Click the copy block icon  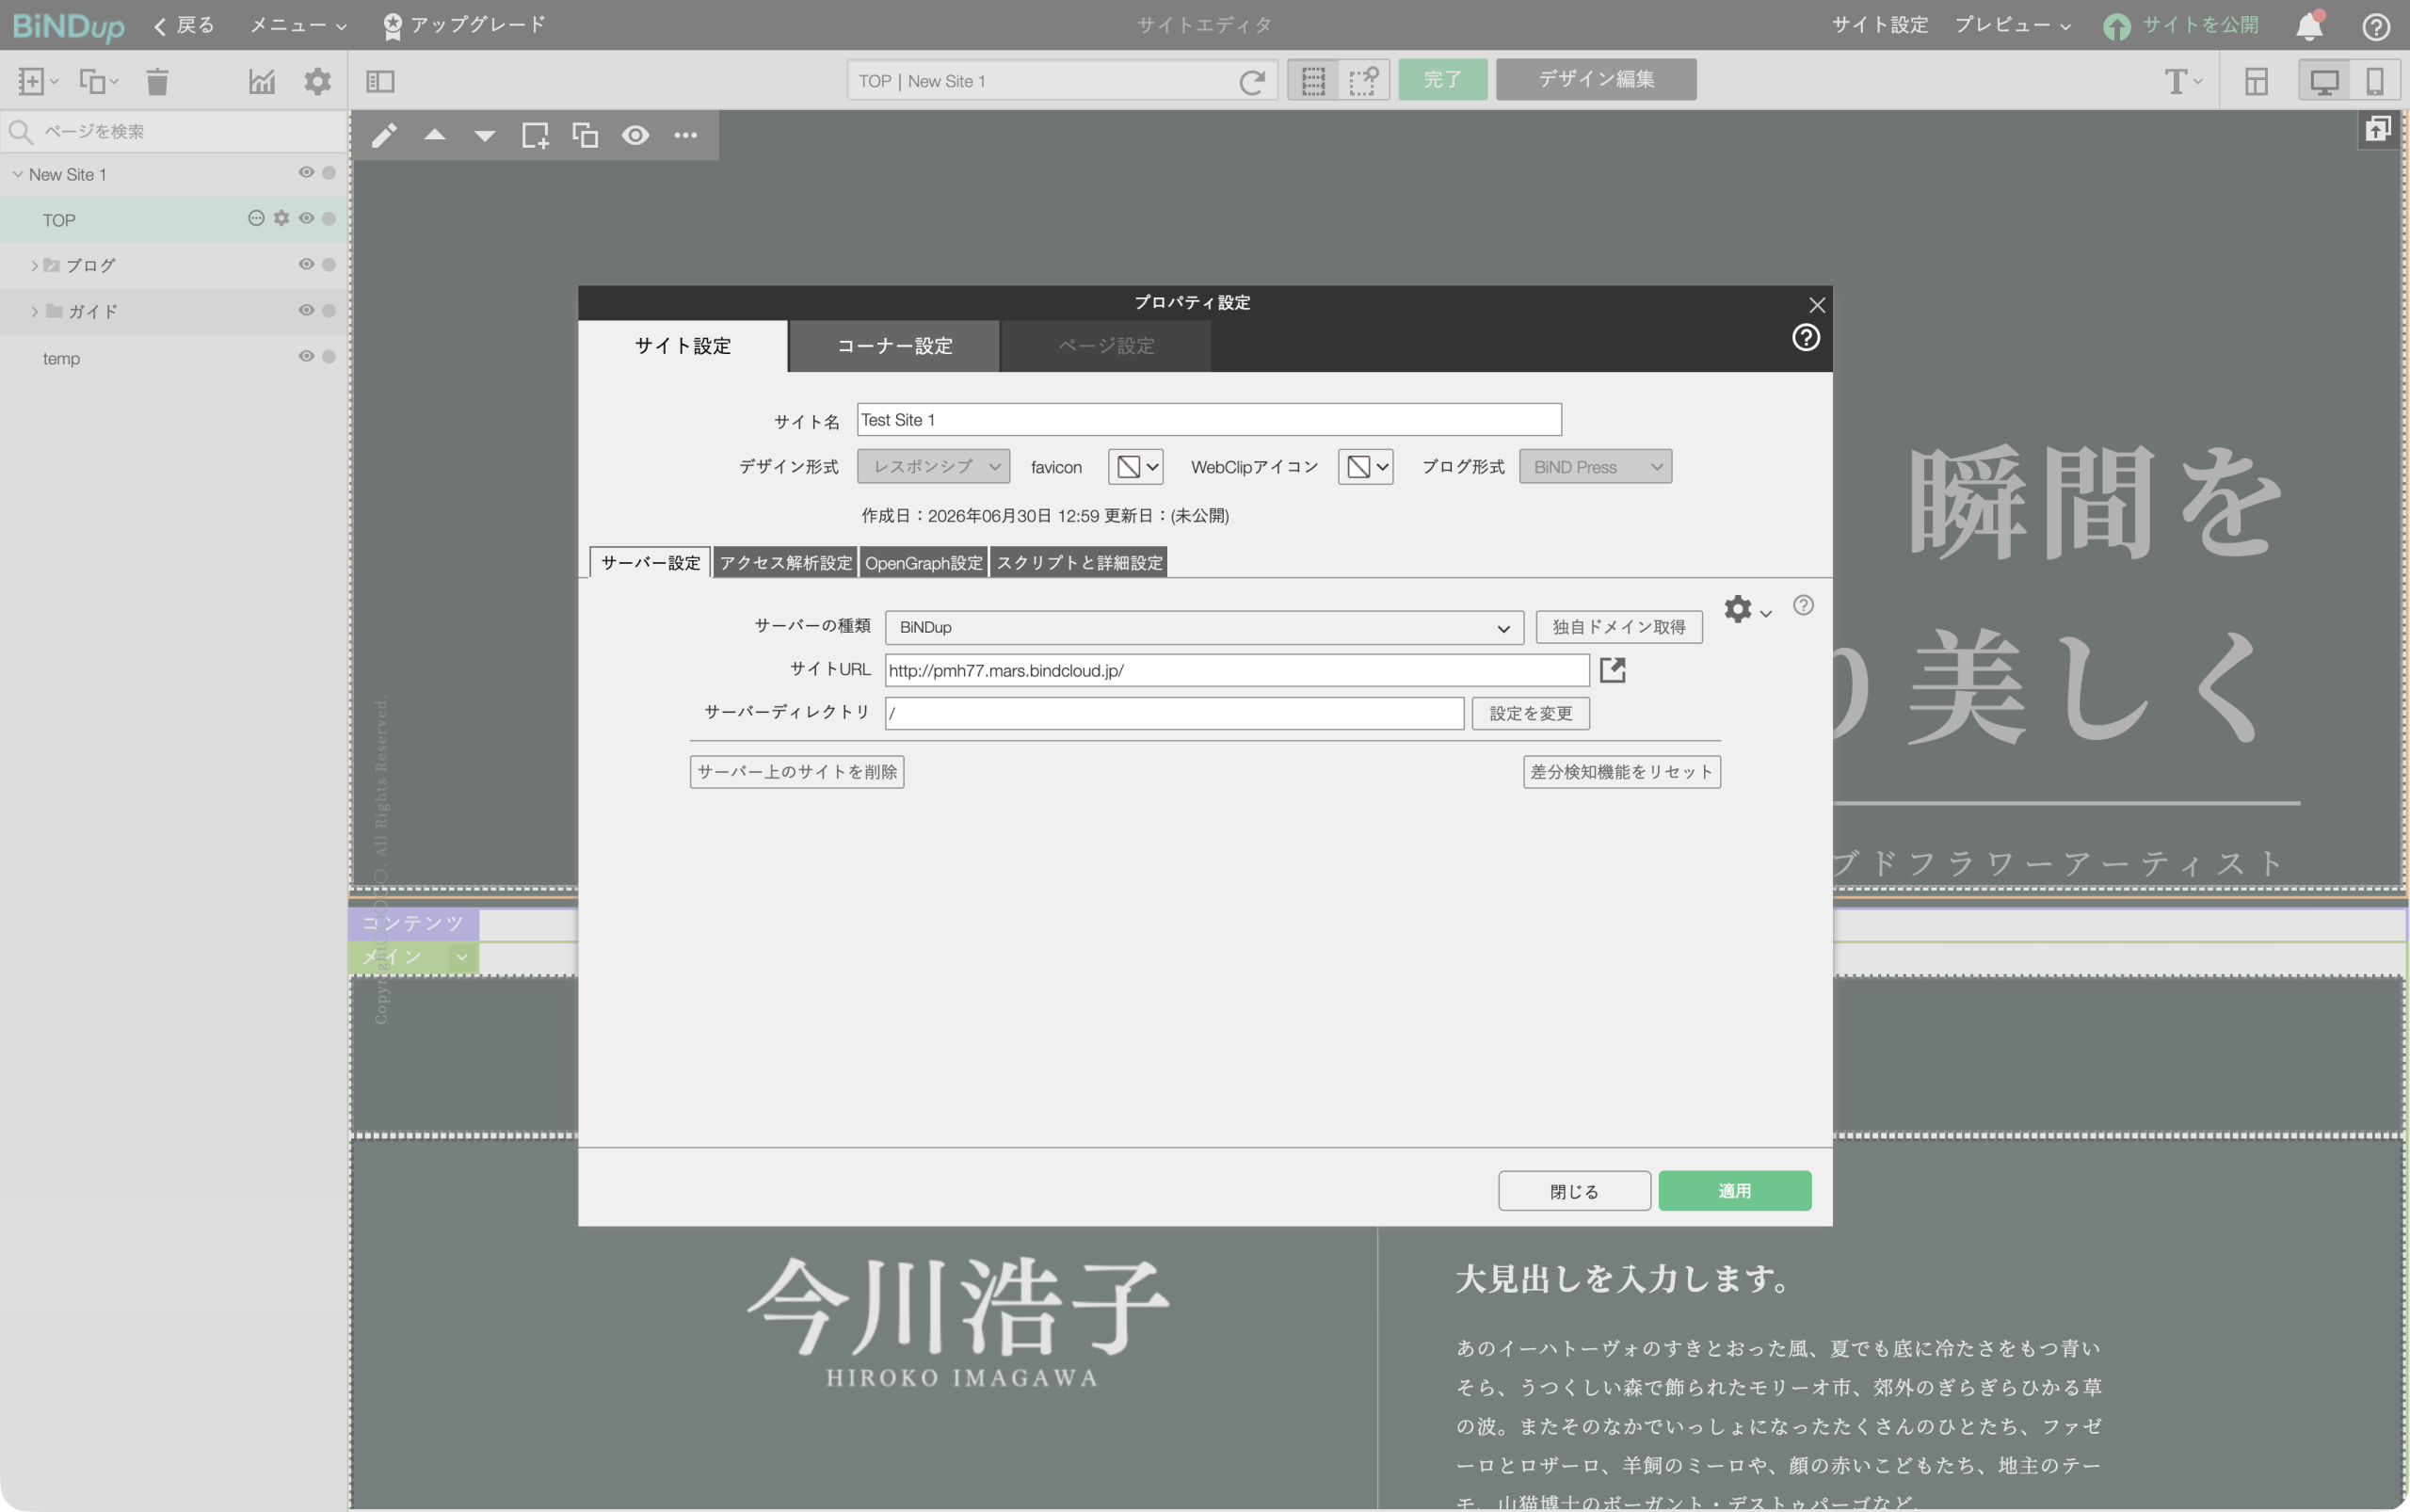coord(585,135)
